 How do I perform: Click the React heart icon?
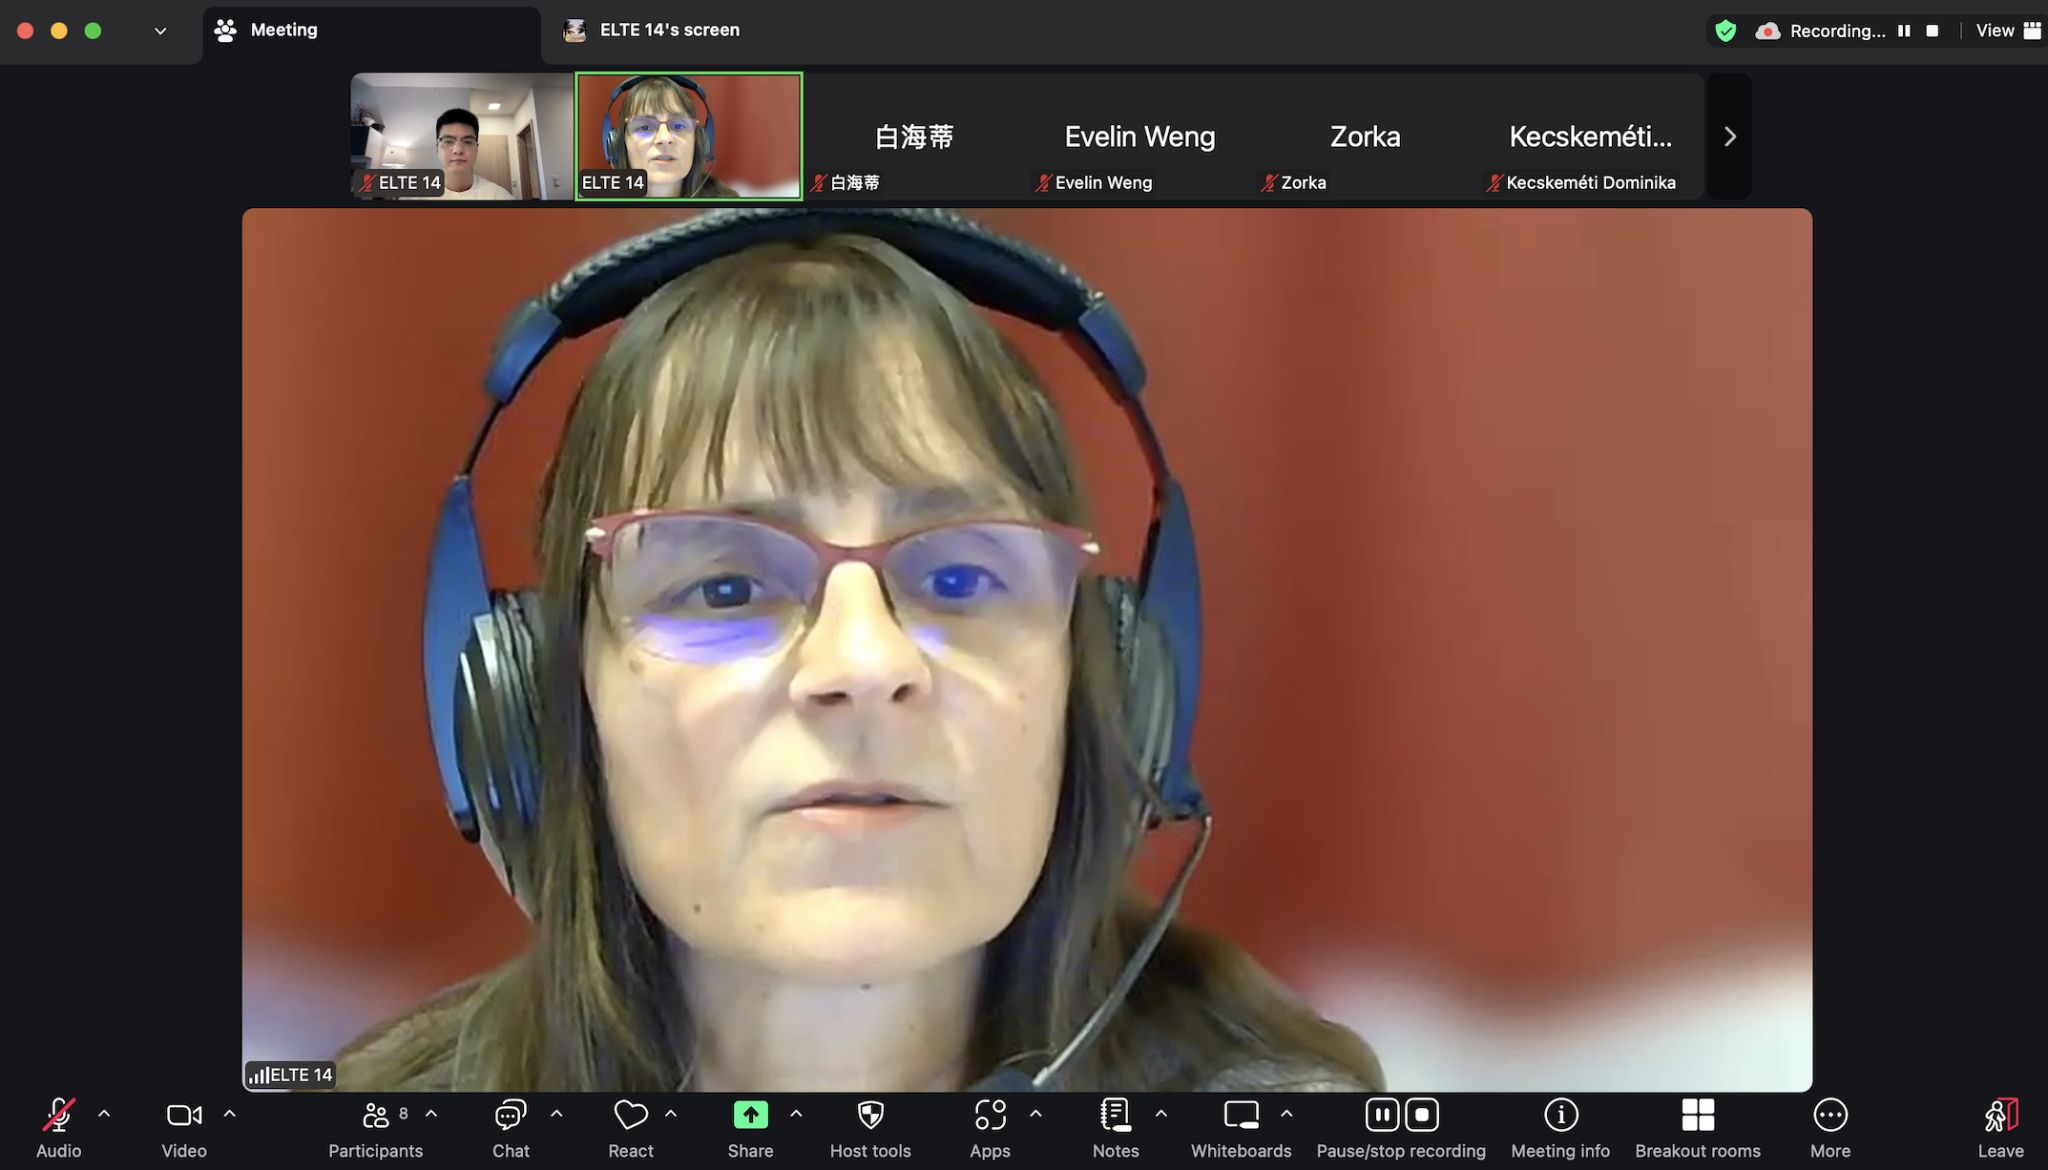(631, 1115)
